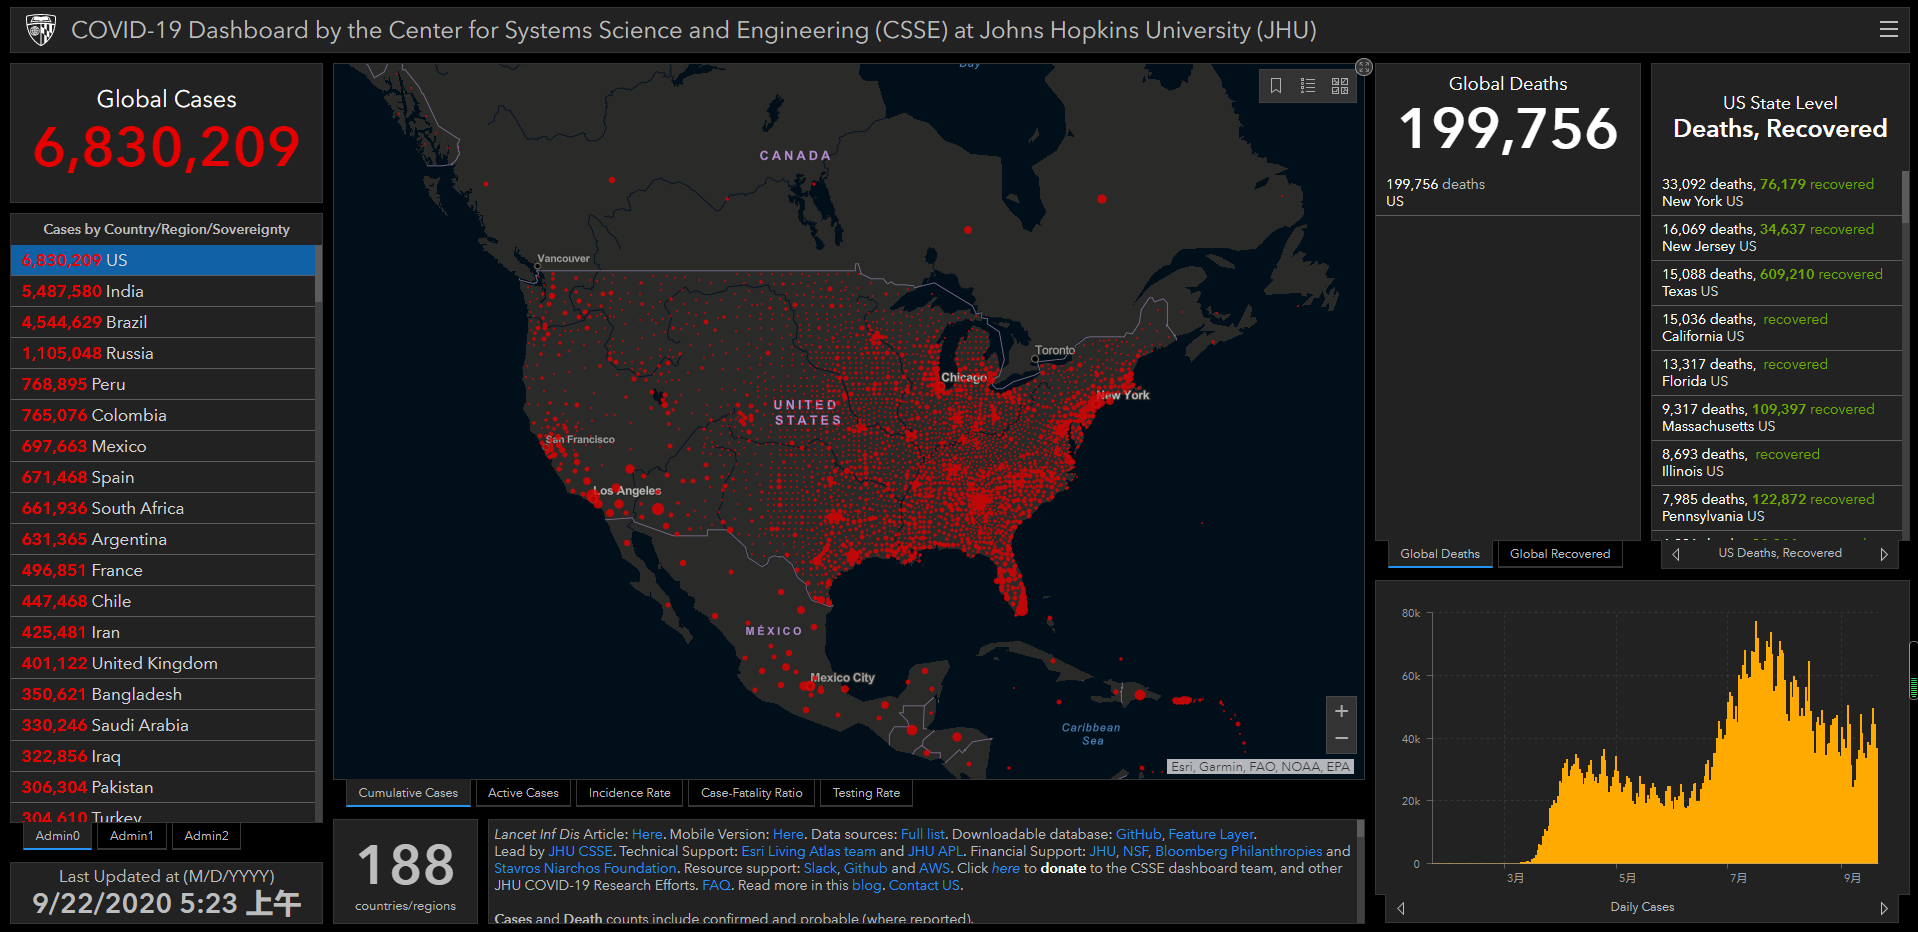Open the basemap gallery grid icon
The width and height of the screenshot is (1918, 932).
pos(1340,86)
